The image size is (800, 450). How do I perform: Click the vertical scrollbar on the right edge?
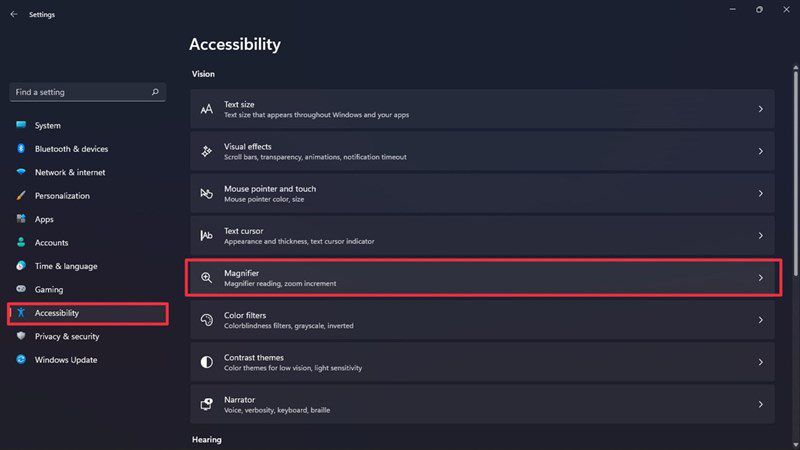point(795,173)
